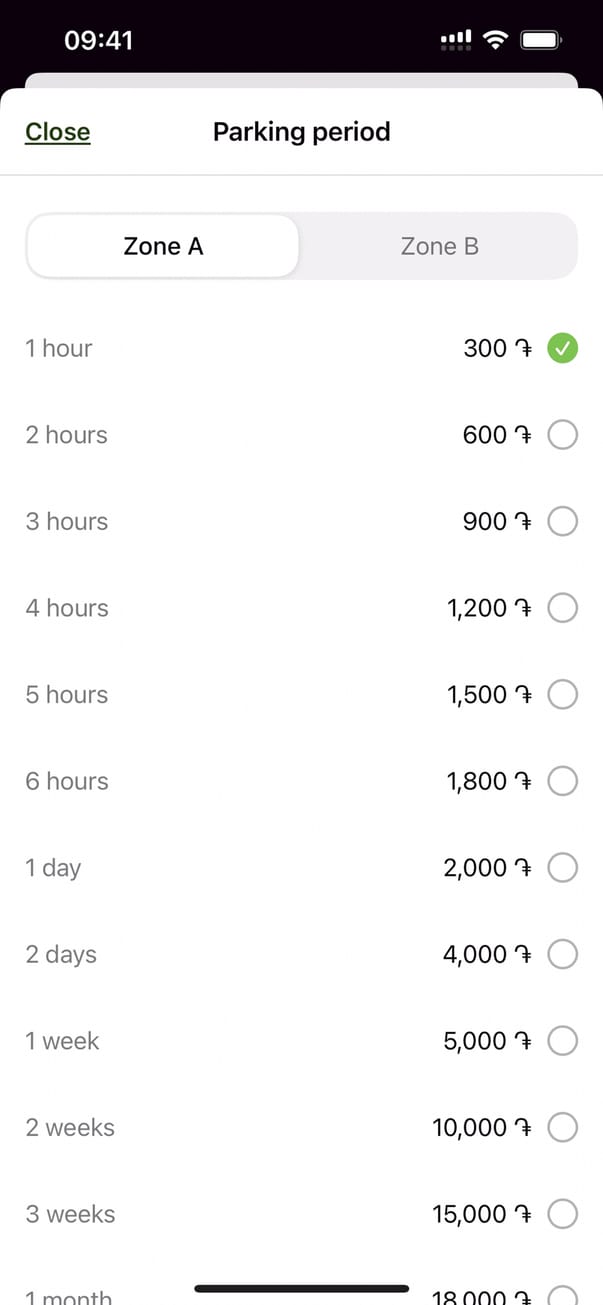603x1305 pixels.
Task: Choose the 1 day radio button
Action: [x=563, y=868]
